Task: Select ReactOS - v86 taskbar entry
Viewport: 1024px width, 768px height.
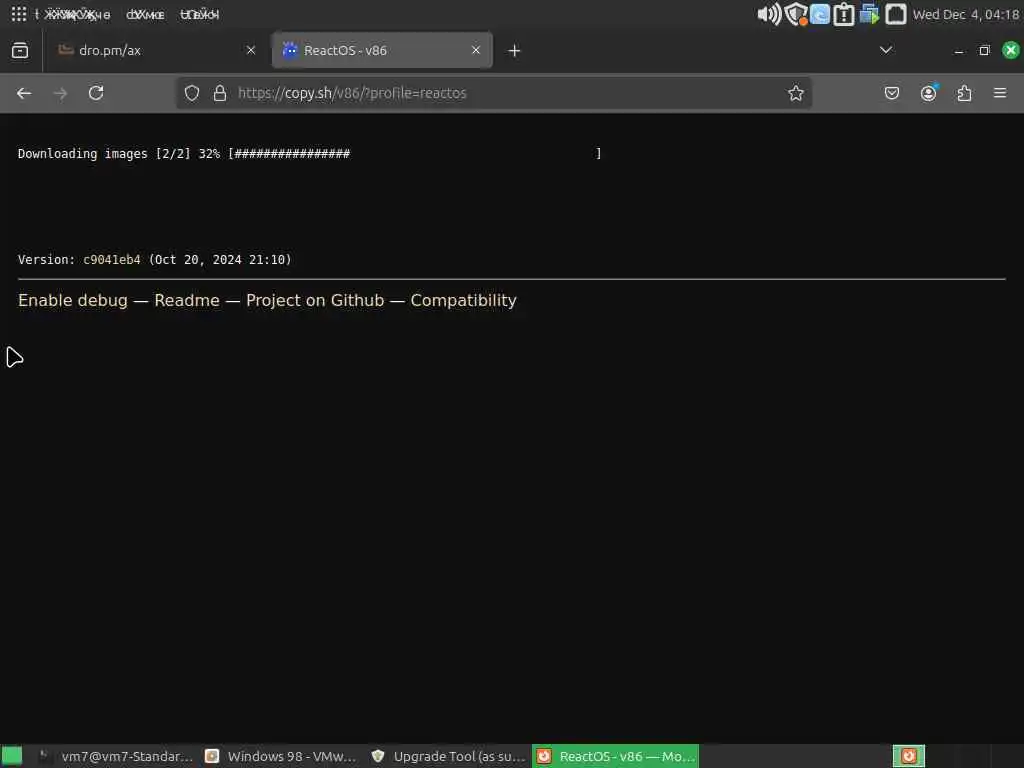Action: [x=615, y=756]
